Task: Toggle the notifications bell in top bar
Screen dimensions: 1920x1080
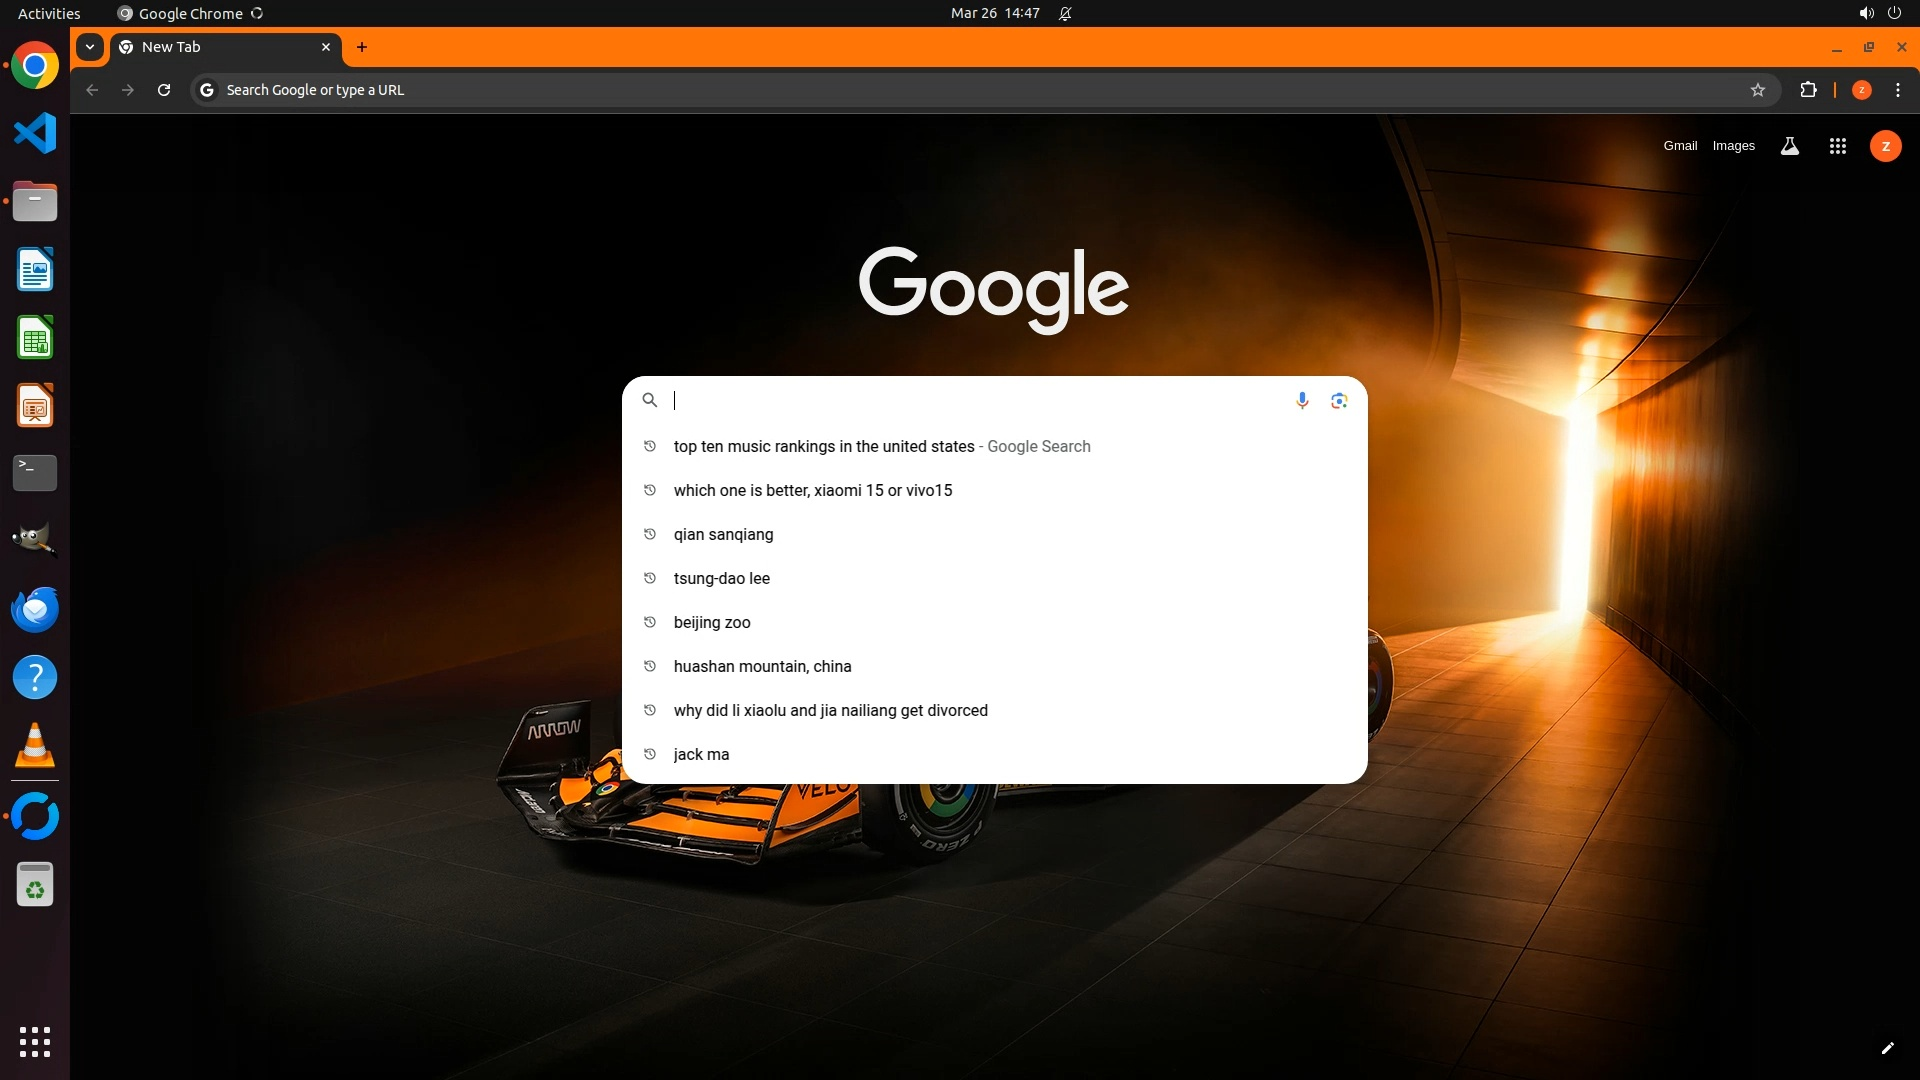Action: point(1065,13)
